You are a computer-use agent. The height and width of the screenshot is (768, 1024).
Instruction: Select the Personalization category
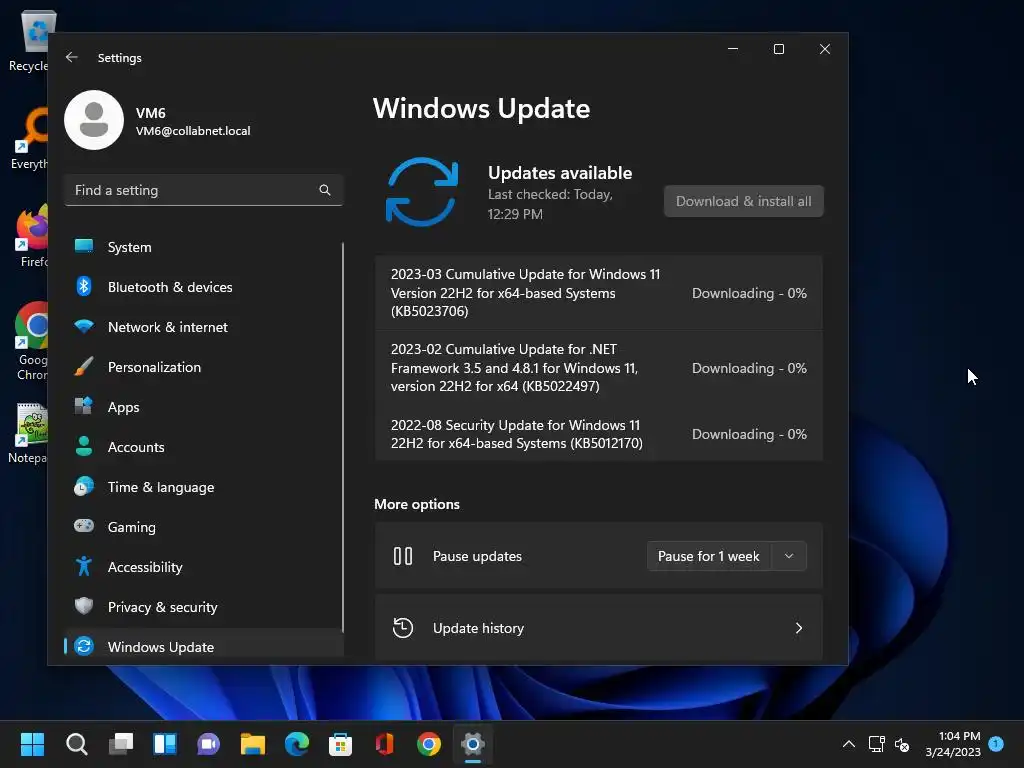point(203,367)
